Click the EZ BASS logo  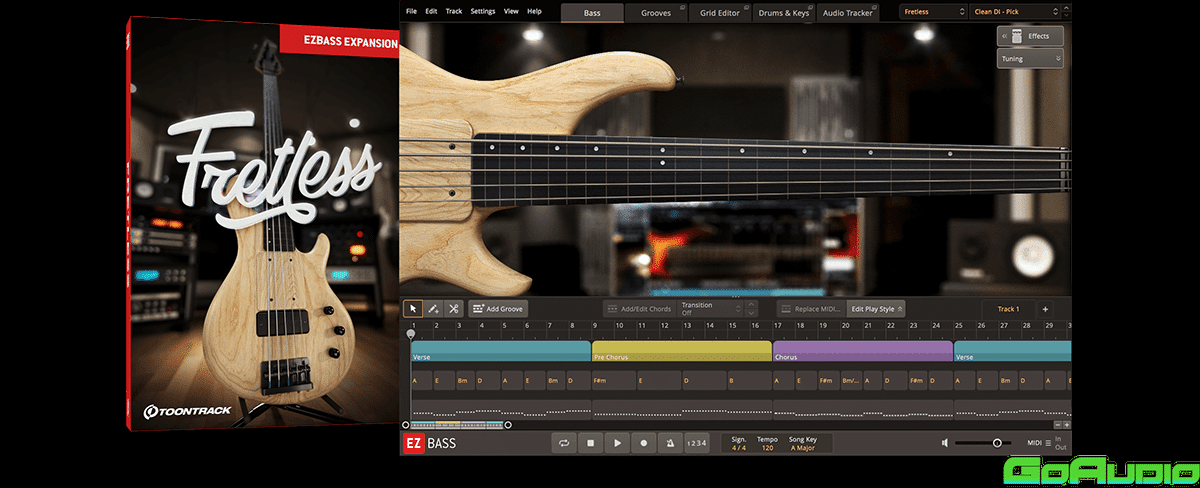click(x=429, y=443)
